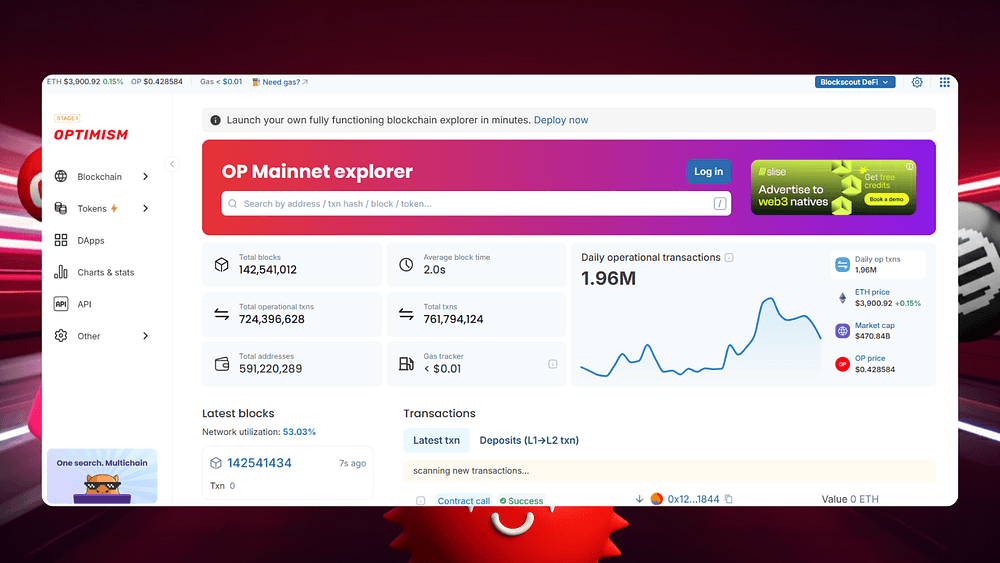Click the search by address input field
The width and height of the screenshot is (1000, 563).
click(476, 204)
